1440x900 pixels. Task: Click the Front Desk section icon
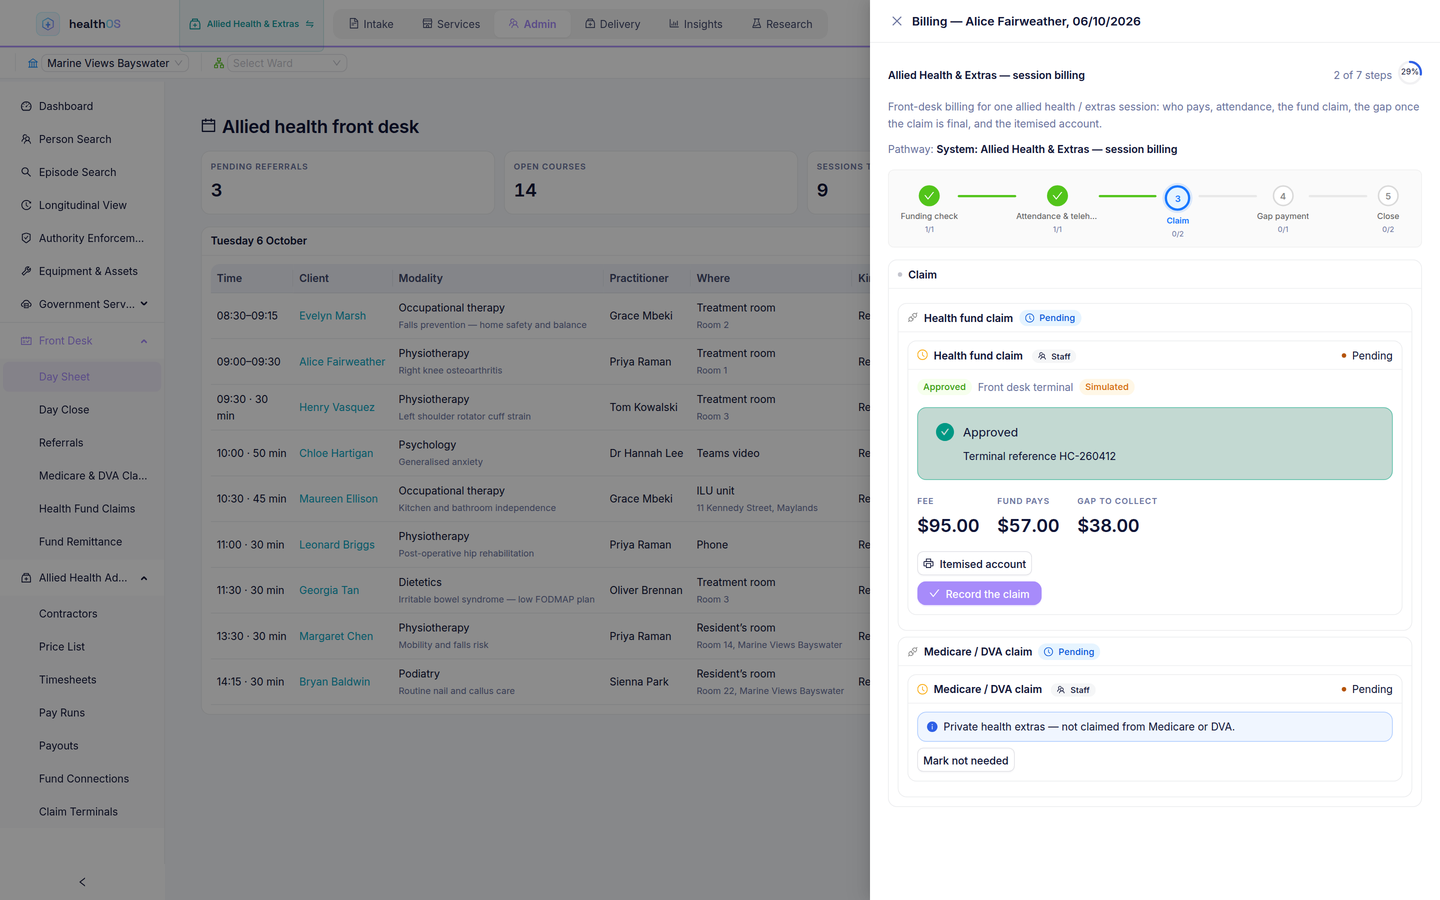coord(26,341)
